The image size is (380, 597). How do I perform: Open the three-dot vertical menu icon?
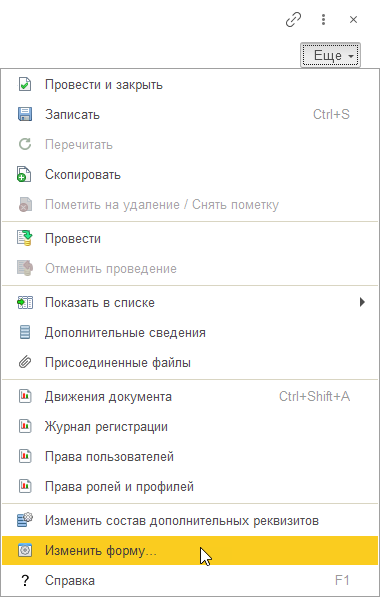pos(323,19)
